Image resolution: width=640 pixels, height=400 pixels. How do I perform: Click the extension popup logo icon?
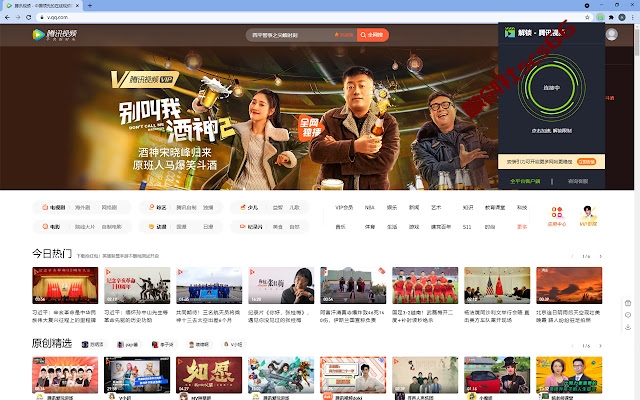point(510,32)
